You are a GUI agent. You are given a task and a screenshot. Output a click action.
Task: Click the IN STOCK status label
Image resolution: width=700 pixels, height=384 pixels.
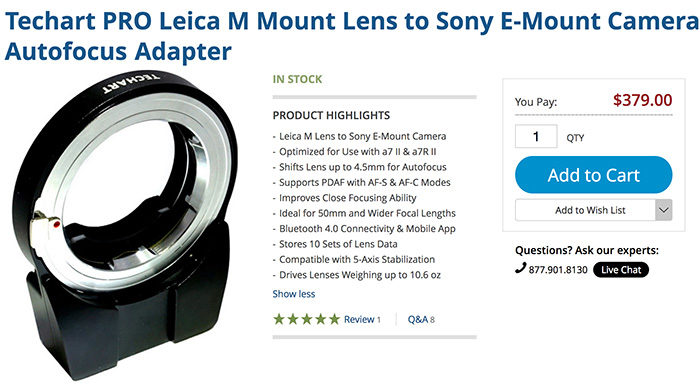click(x=297, y=79)
